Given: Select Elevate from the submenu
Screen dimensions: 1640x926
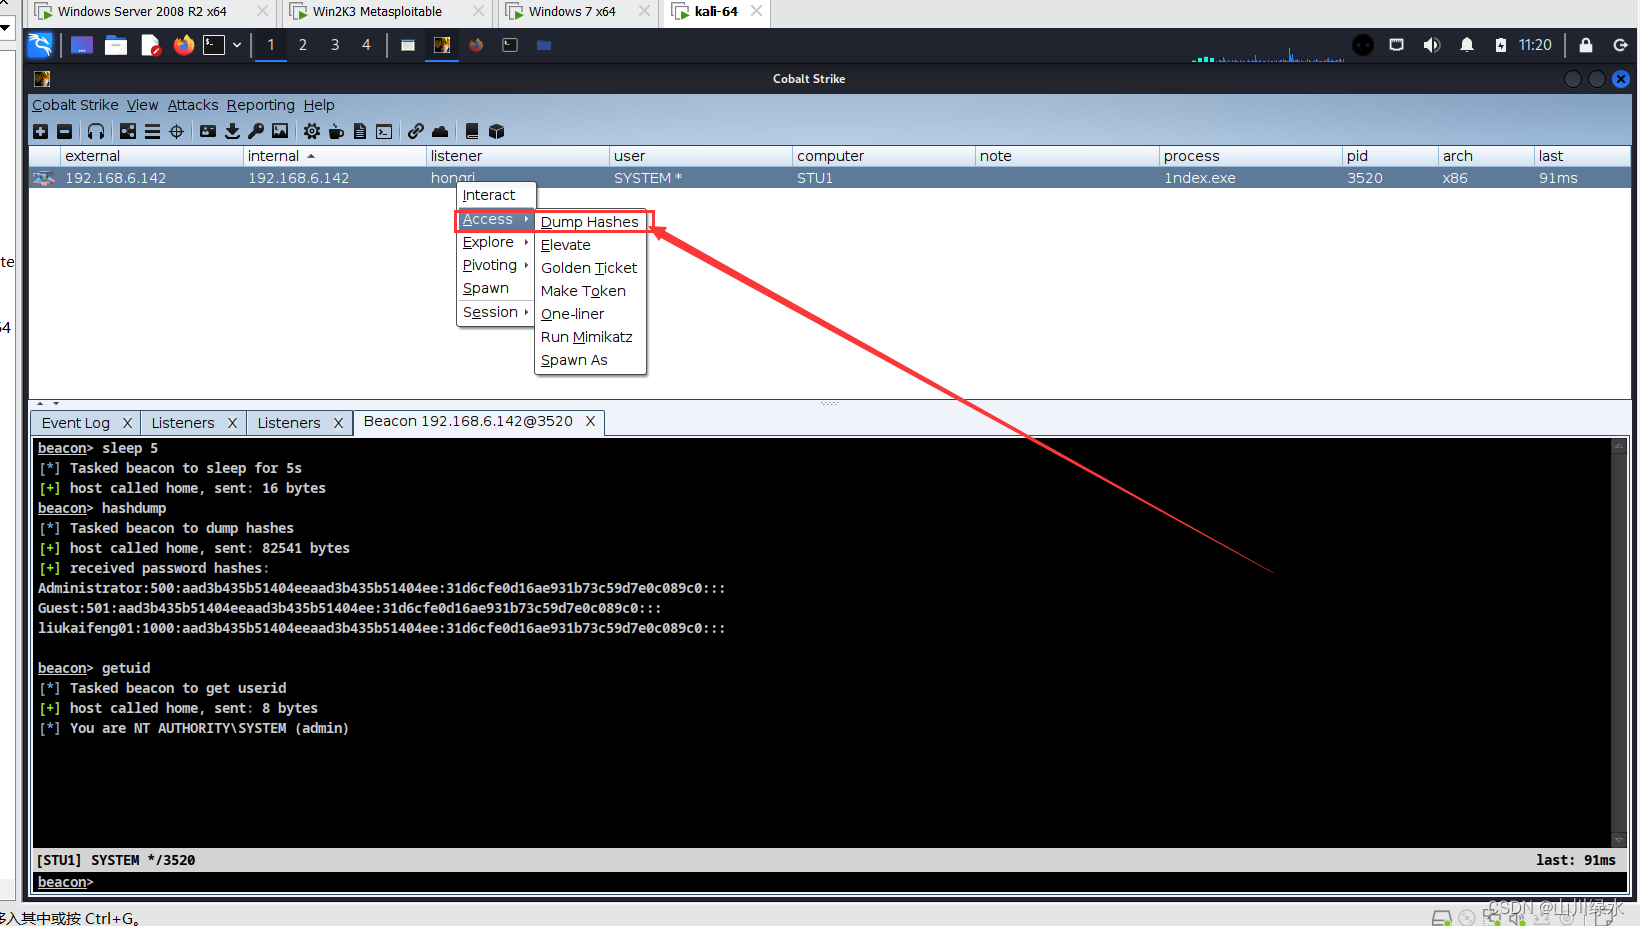Looking at the screenshot, I should click(590, 245).
